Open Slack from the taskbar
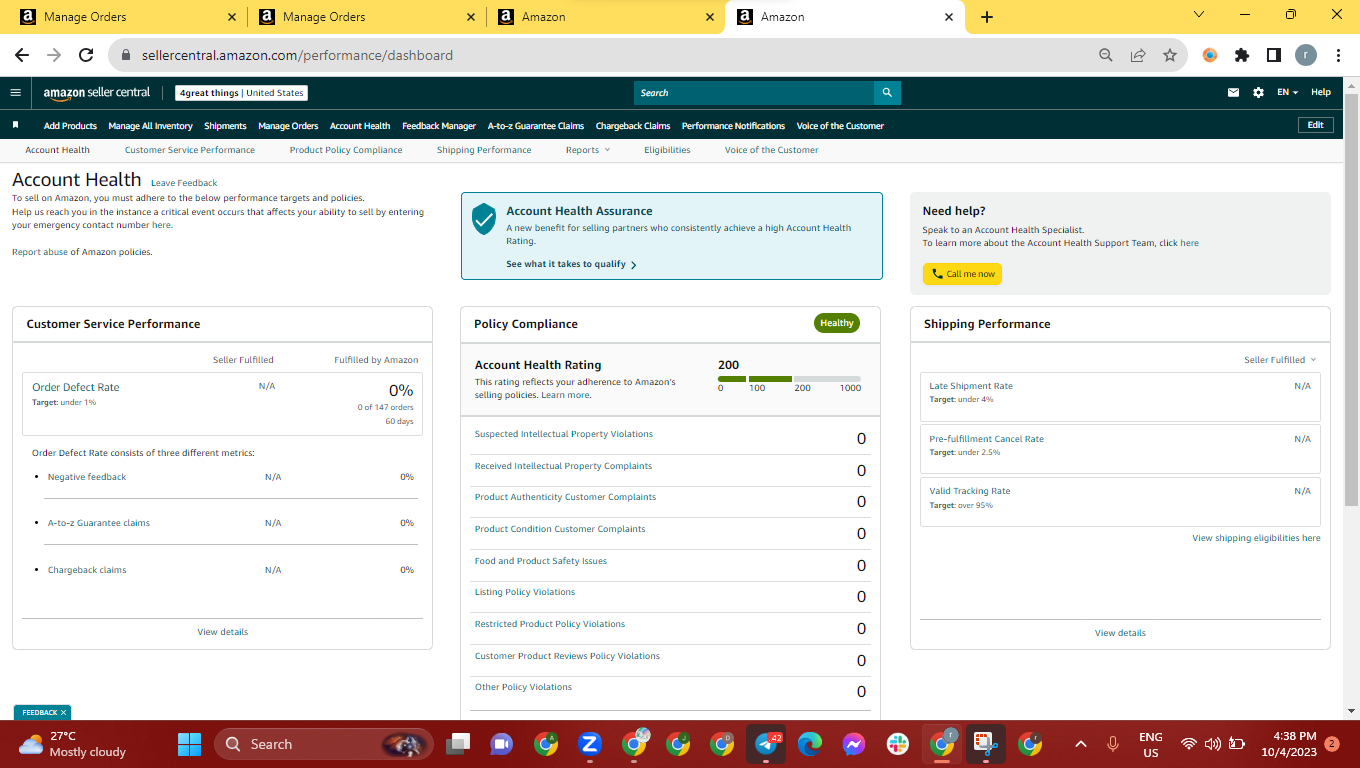 pyautogui.click(x=897, y=744)
